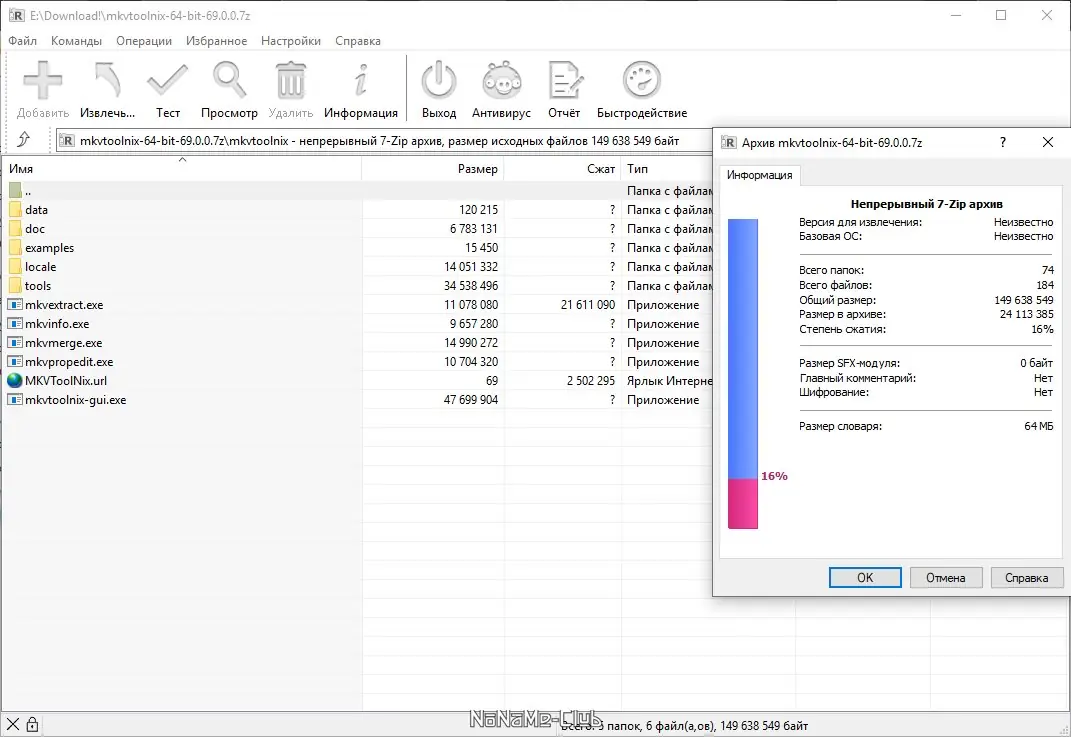Go up one level with the arrow icon
Viewport: 1071px width, 737px height.
click(23, 140)
